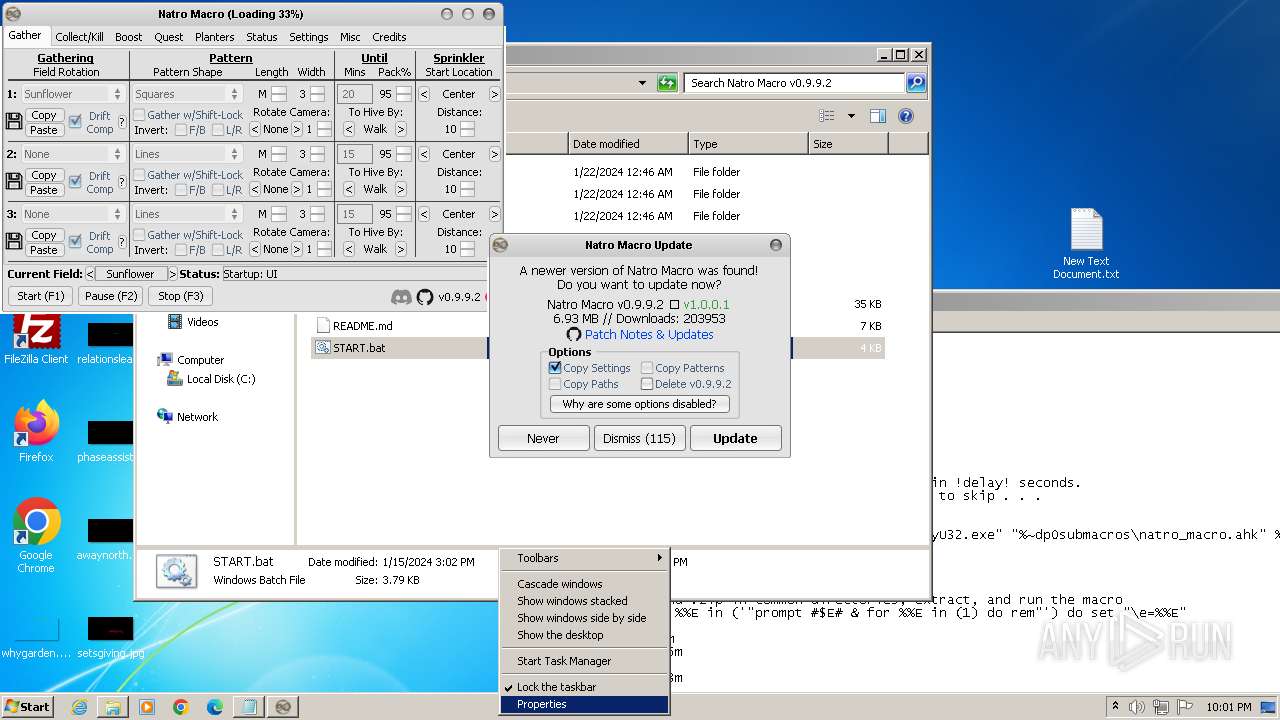Screen dimensions: 1280x720
Task: Adjust field 1 sprinkler Distance stepper
Action: tap(466, 129)
